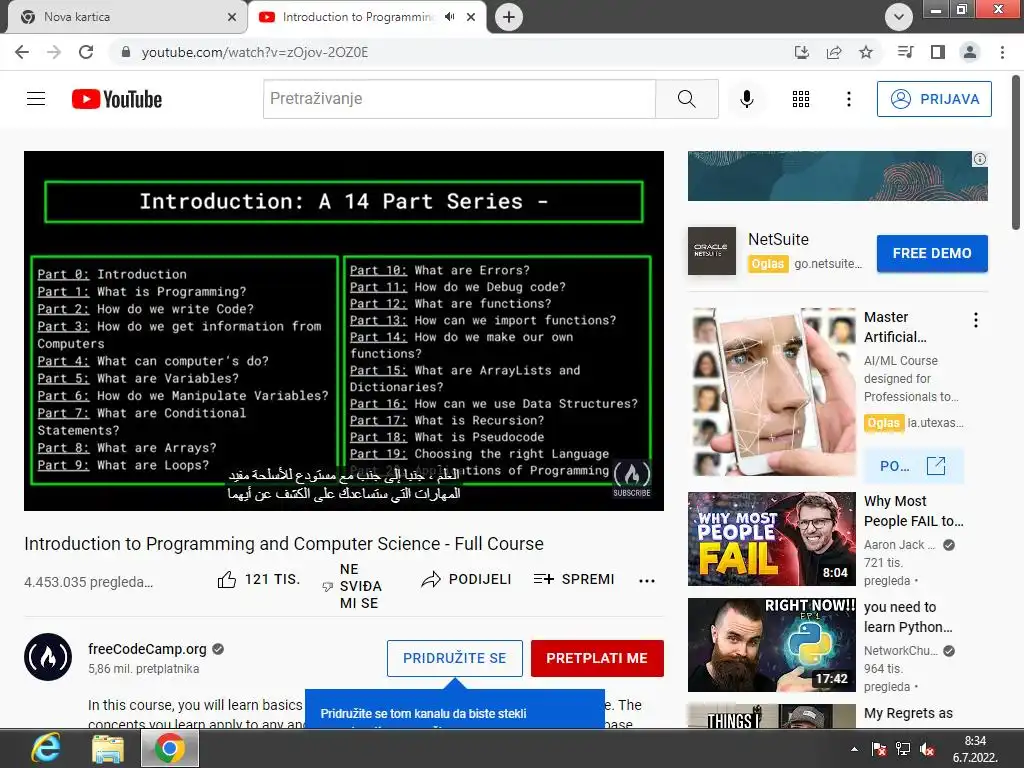Open Internet Explorer from taskbar
Viewport: 1024px width, 768px height.
click(46, 748)
